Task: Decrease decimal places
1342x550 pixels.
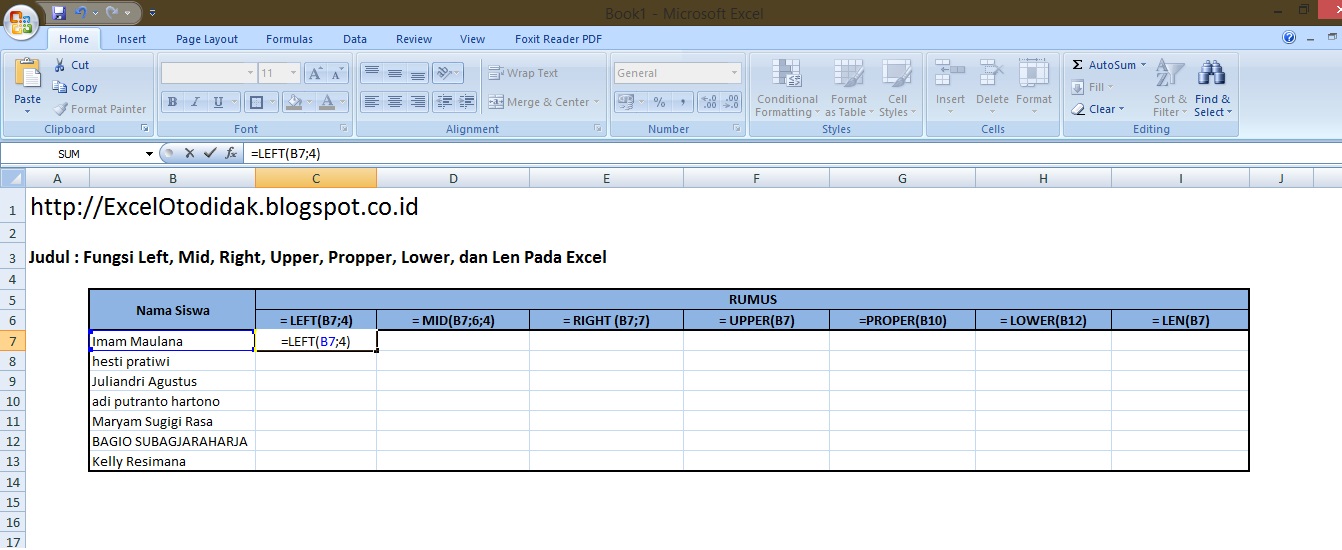Action: point(731,102)
